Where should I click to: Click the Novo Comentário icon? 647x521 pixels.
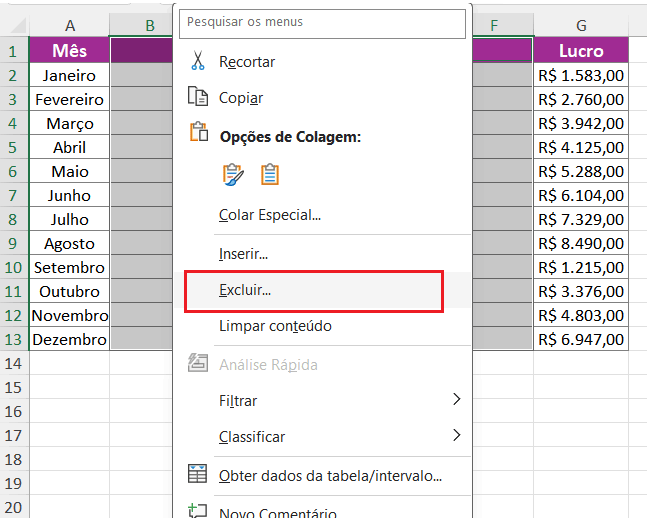pyautogui.click(x=198, y=512)
